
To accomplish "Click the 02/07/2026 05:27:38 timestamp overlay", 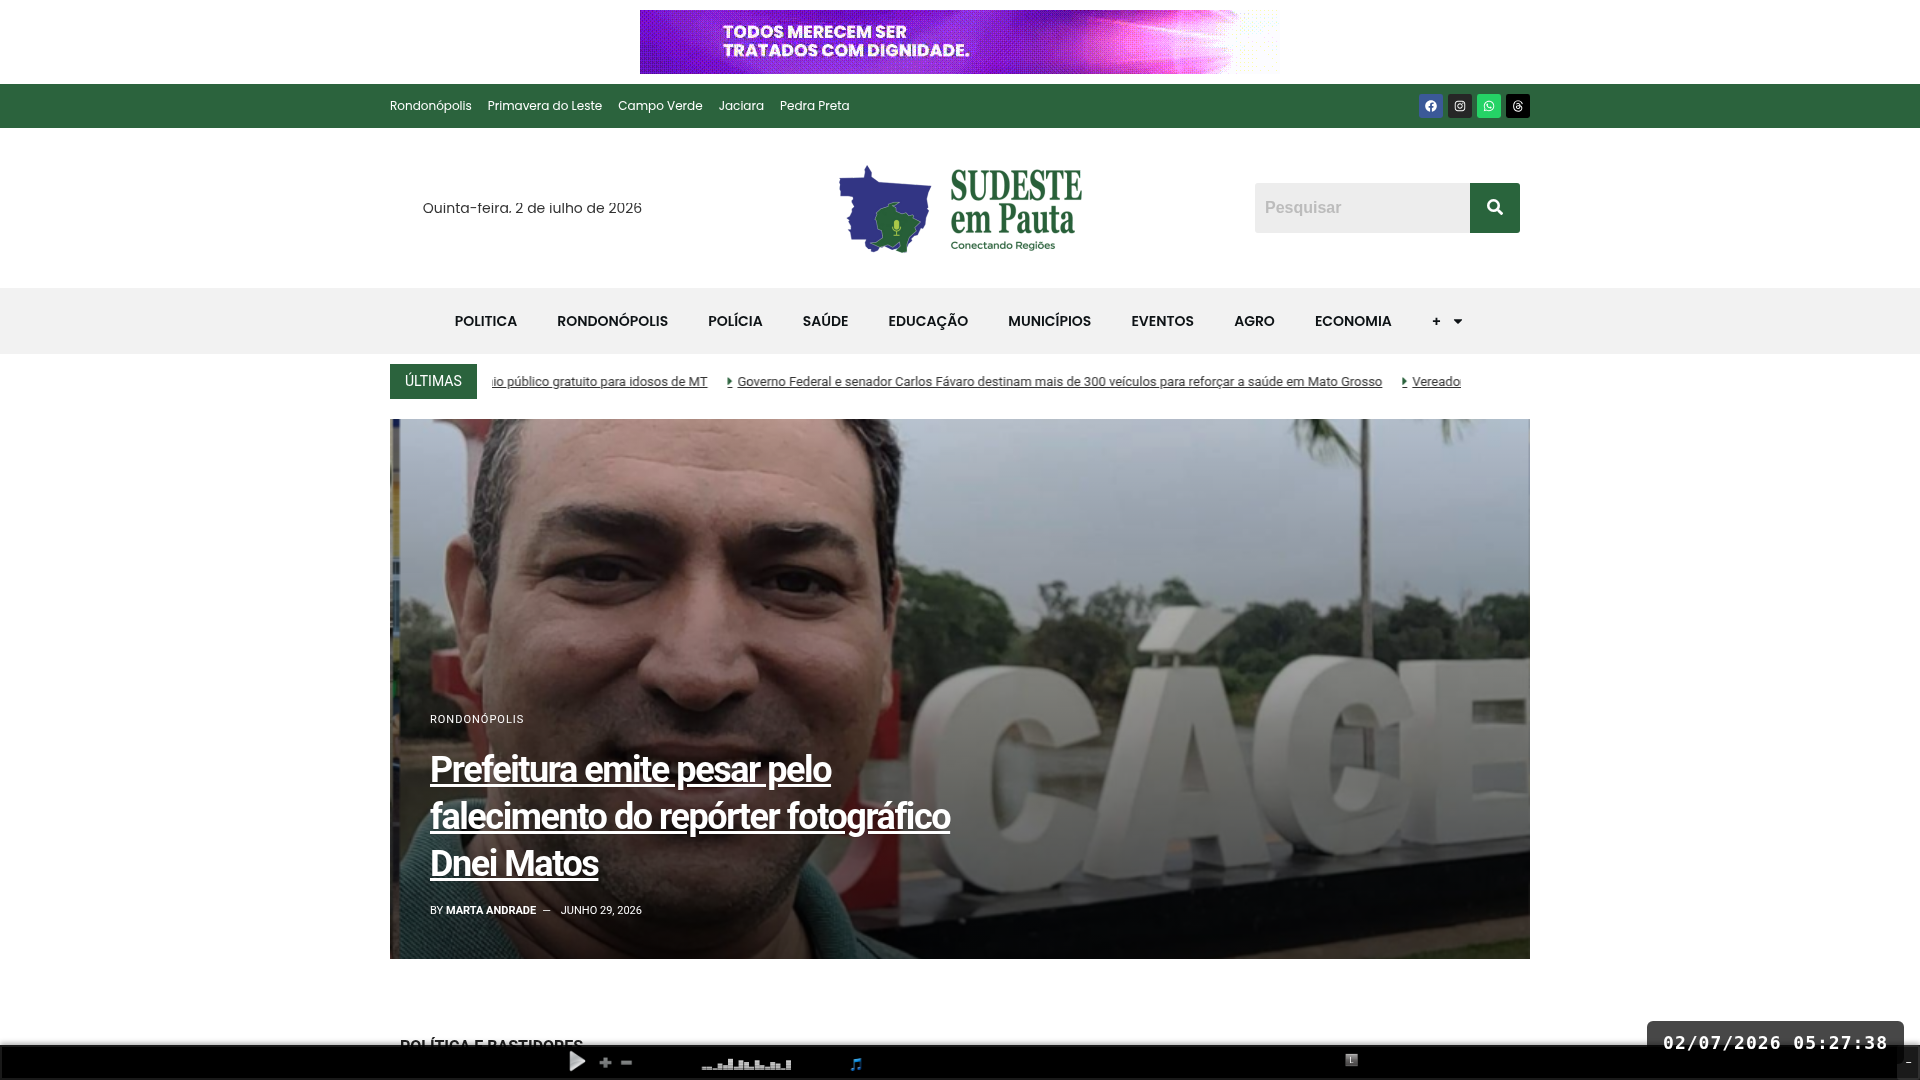I will point(1775,1043).
